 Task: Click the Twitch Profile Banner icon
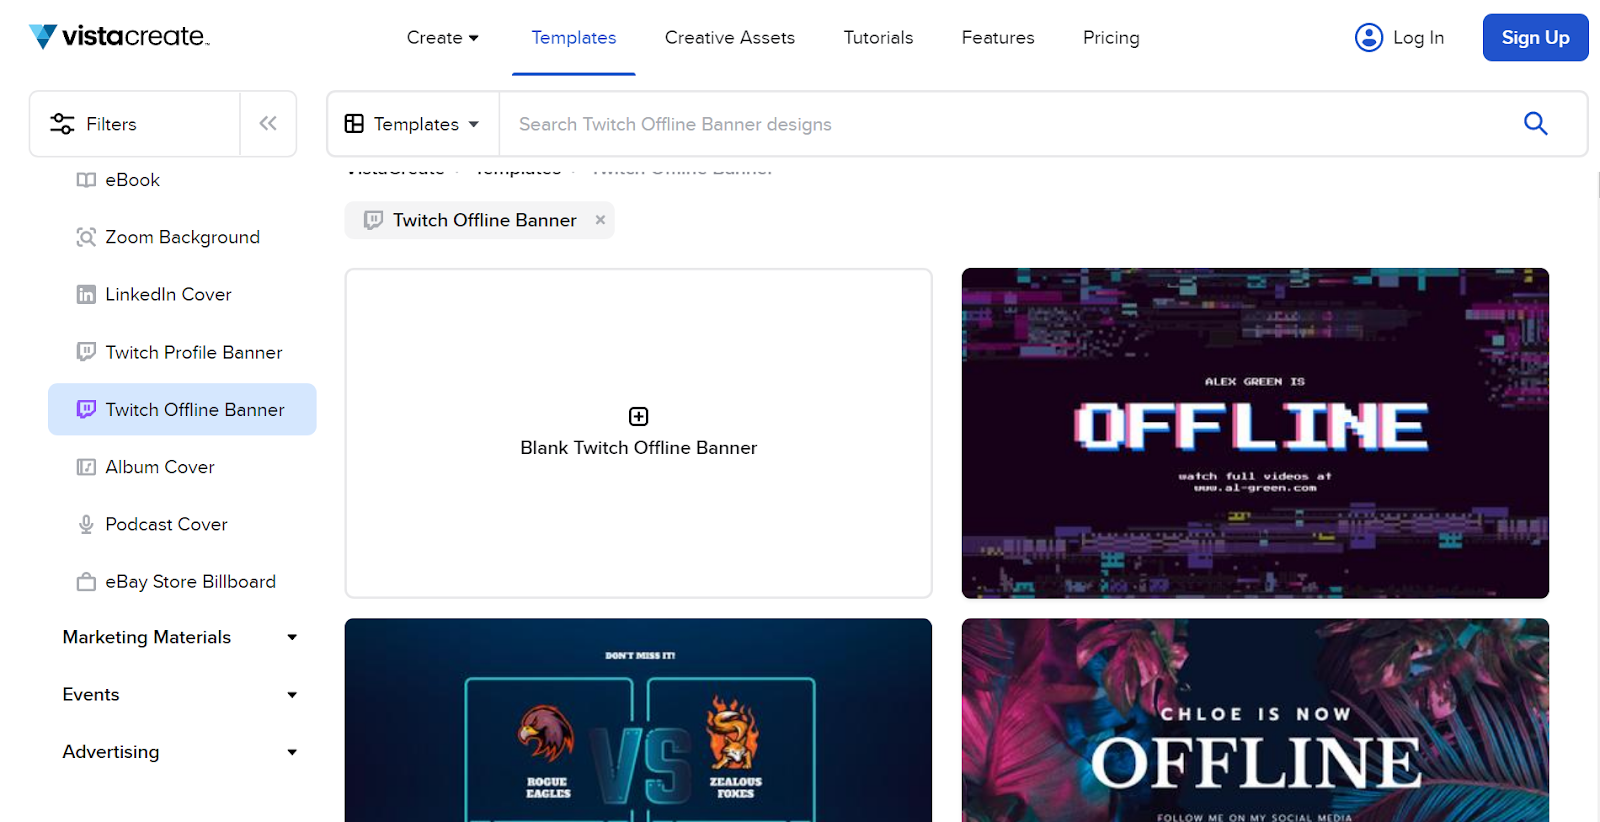tap(86, 352)
